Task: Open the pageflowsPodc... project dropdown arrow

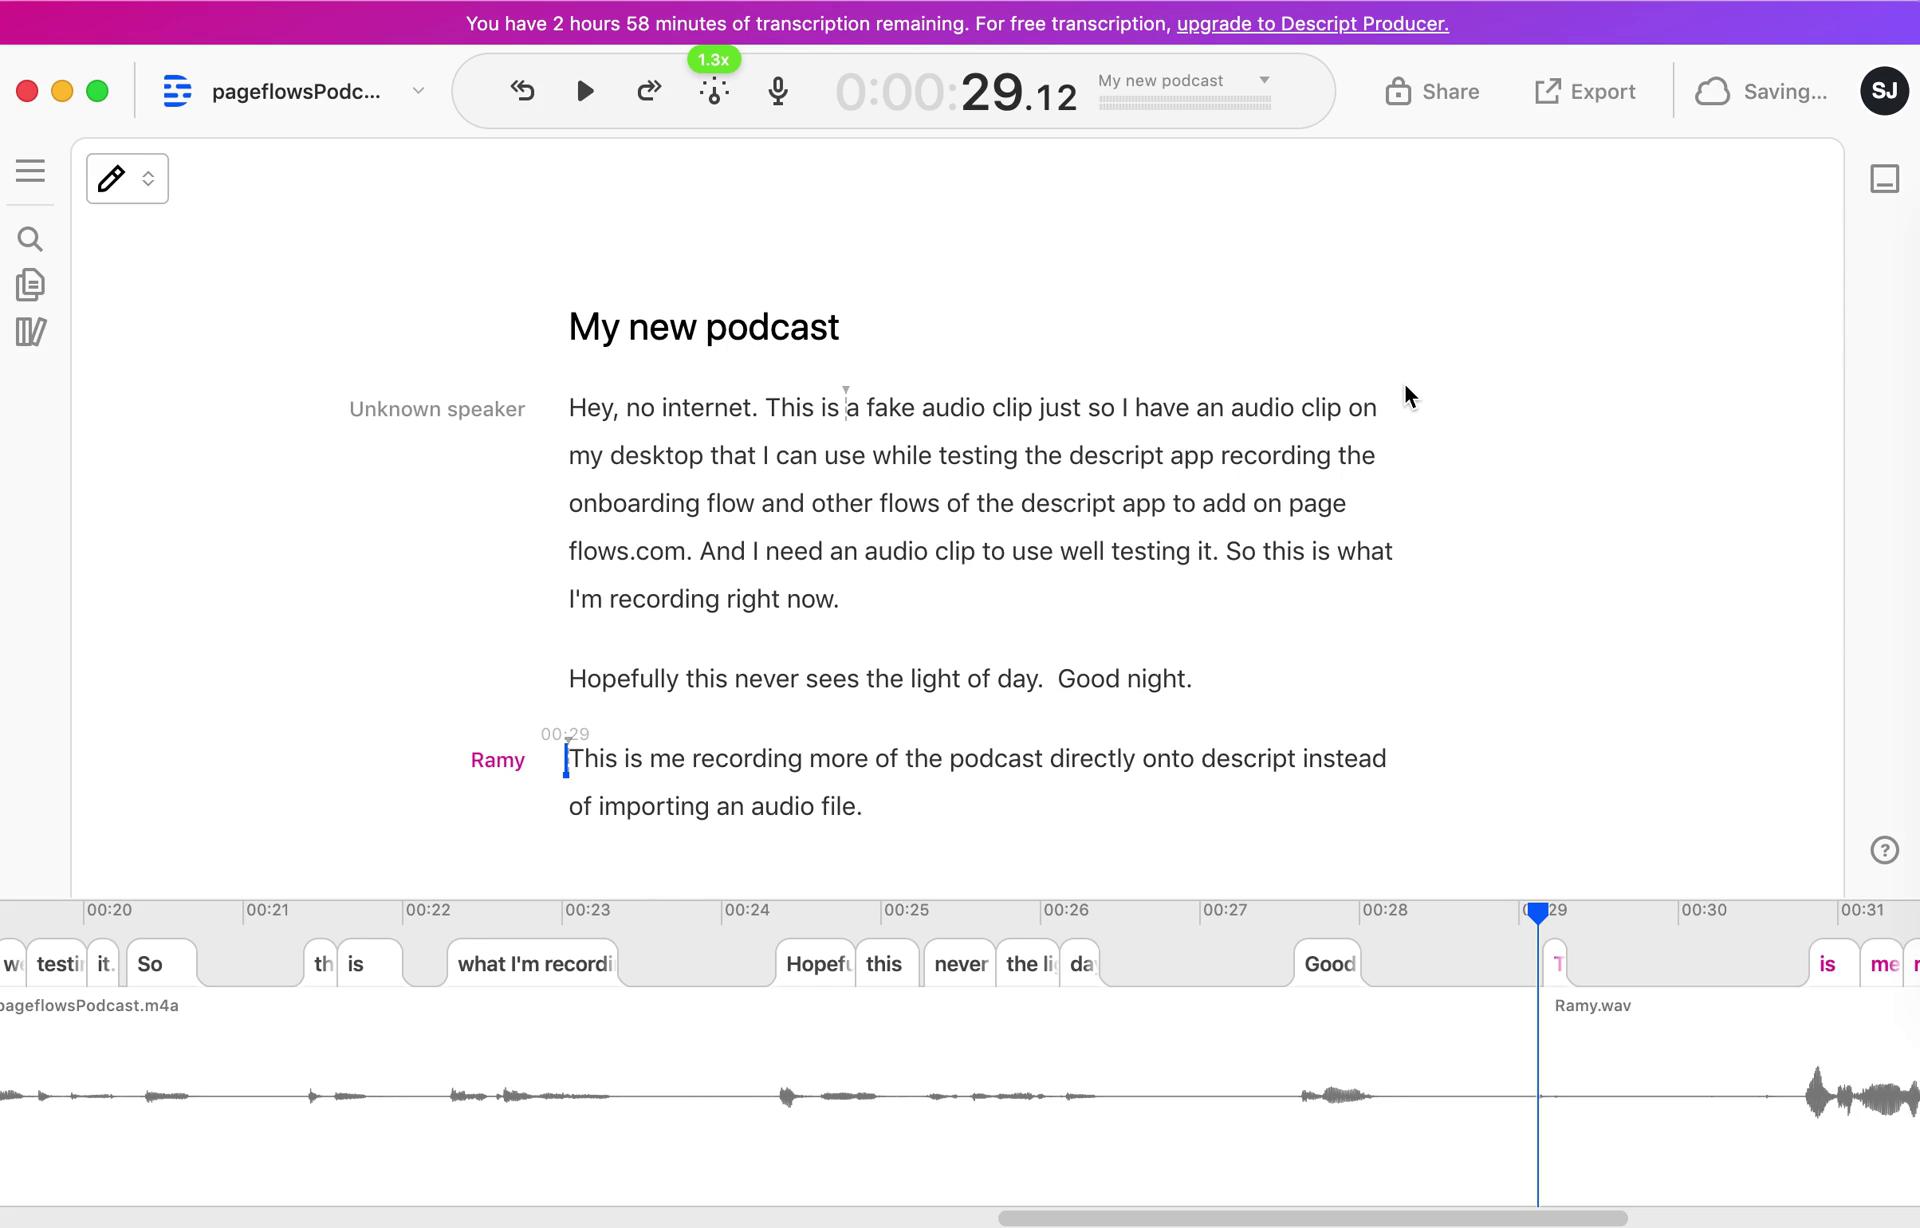Action: [418, 91]
